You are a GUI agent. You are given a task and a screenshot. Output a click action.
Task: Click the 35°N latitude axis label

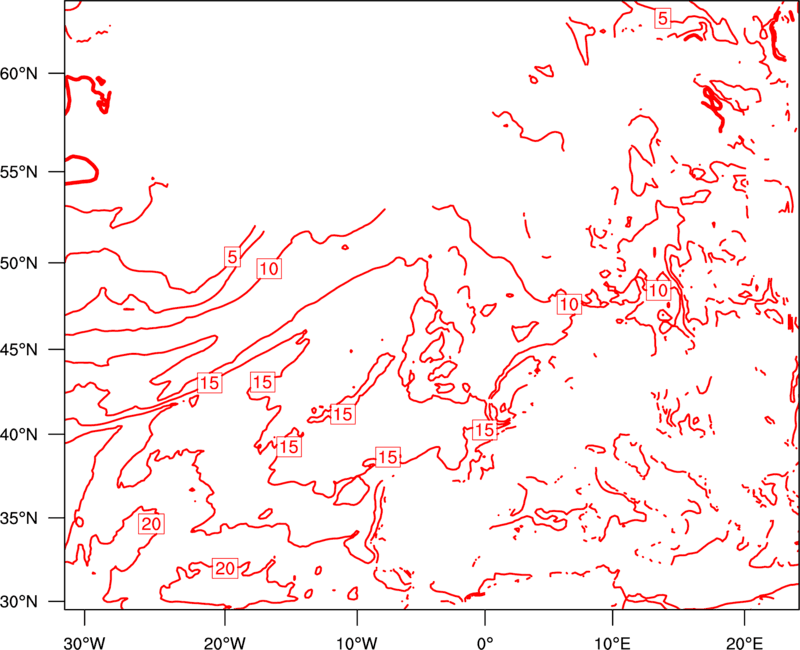[x=19, y=518]
